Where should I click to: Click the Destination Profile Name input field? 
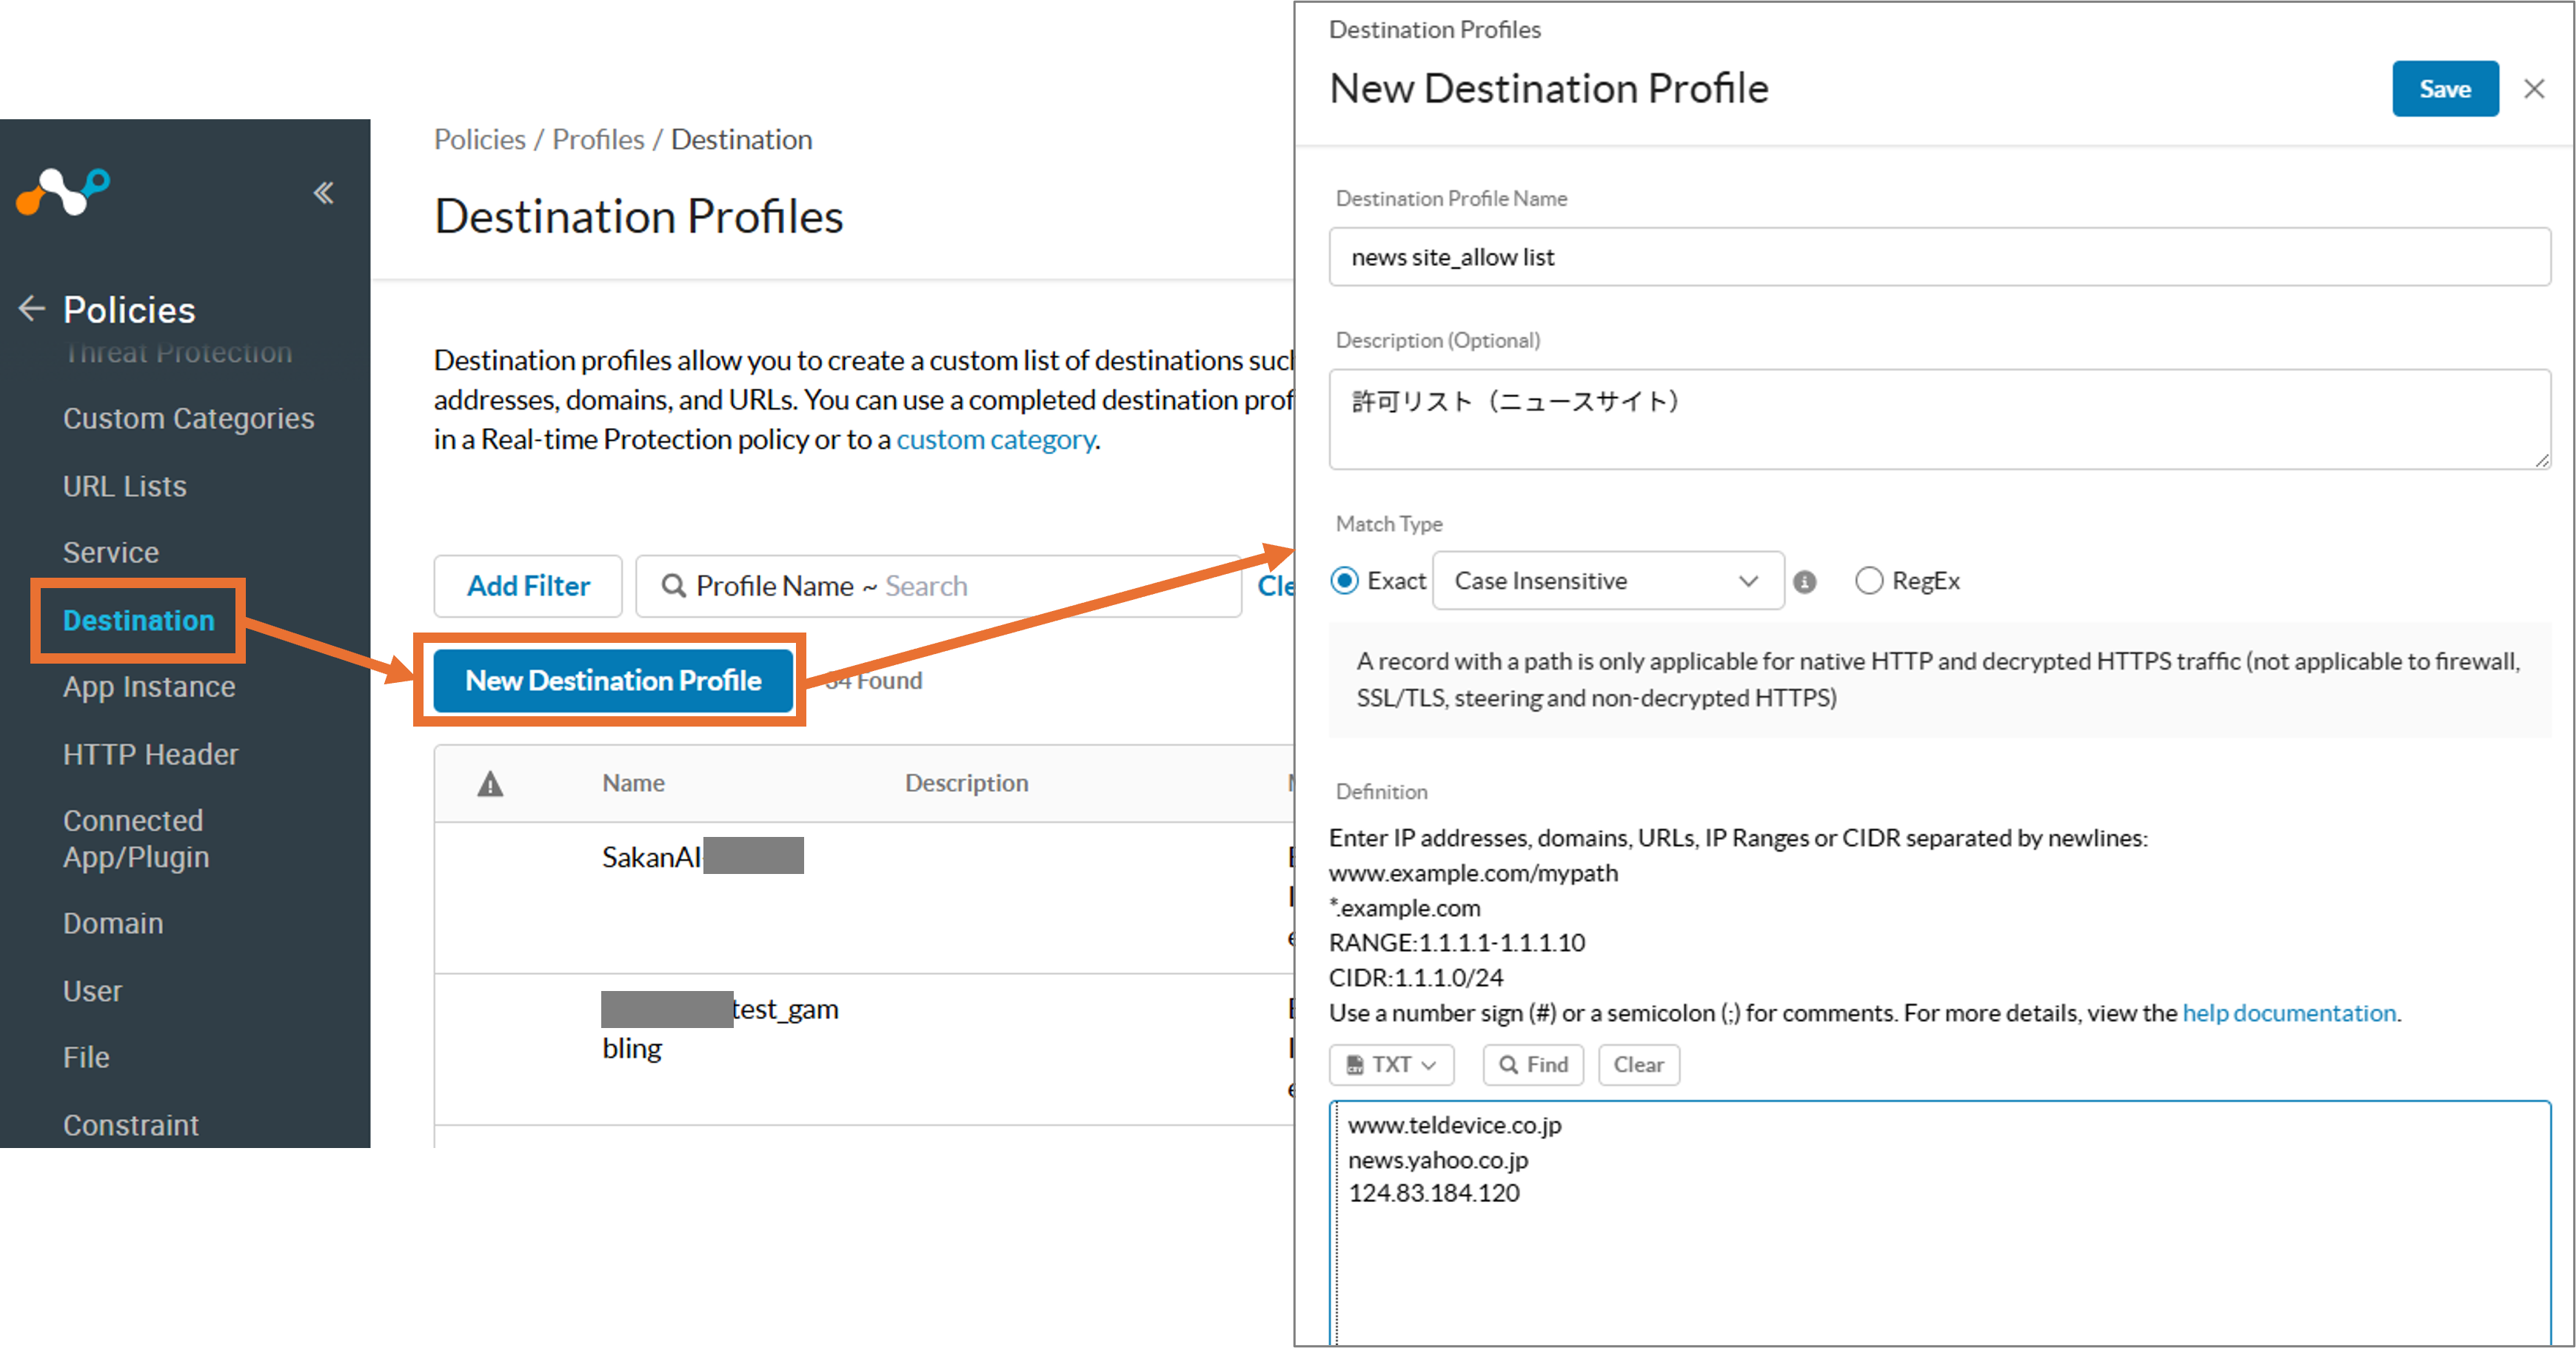[1938, 257]
